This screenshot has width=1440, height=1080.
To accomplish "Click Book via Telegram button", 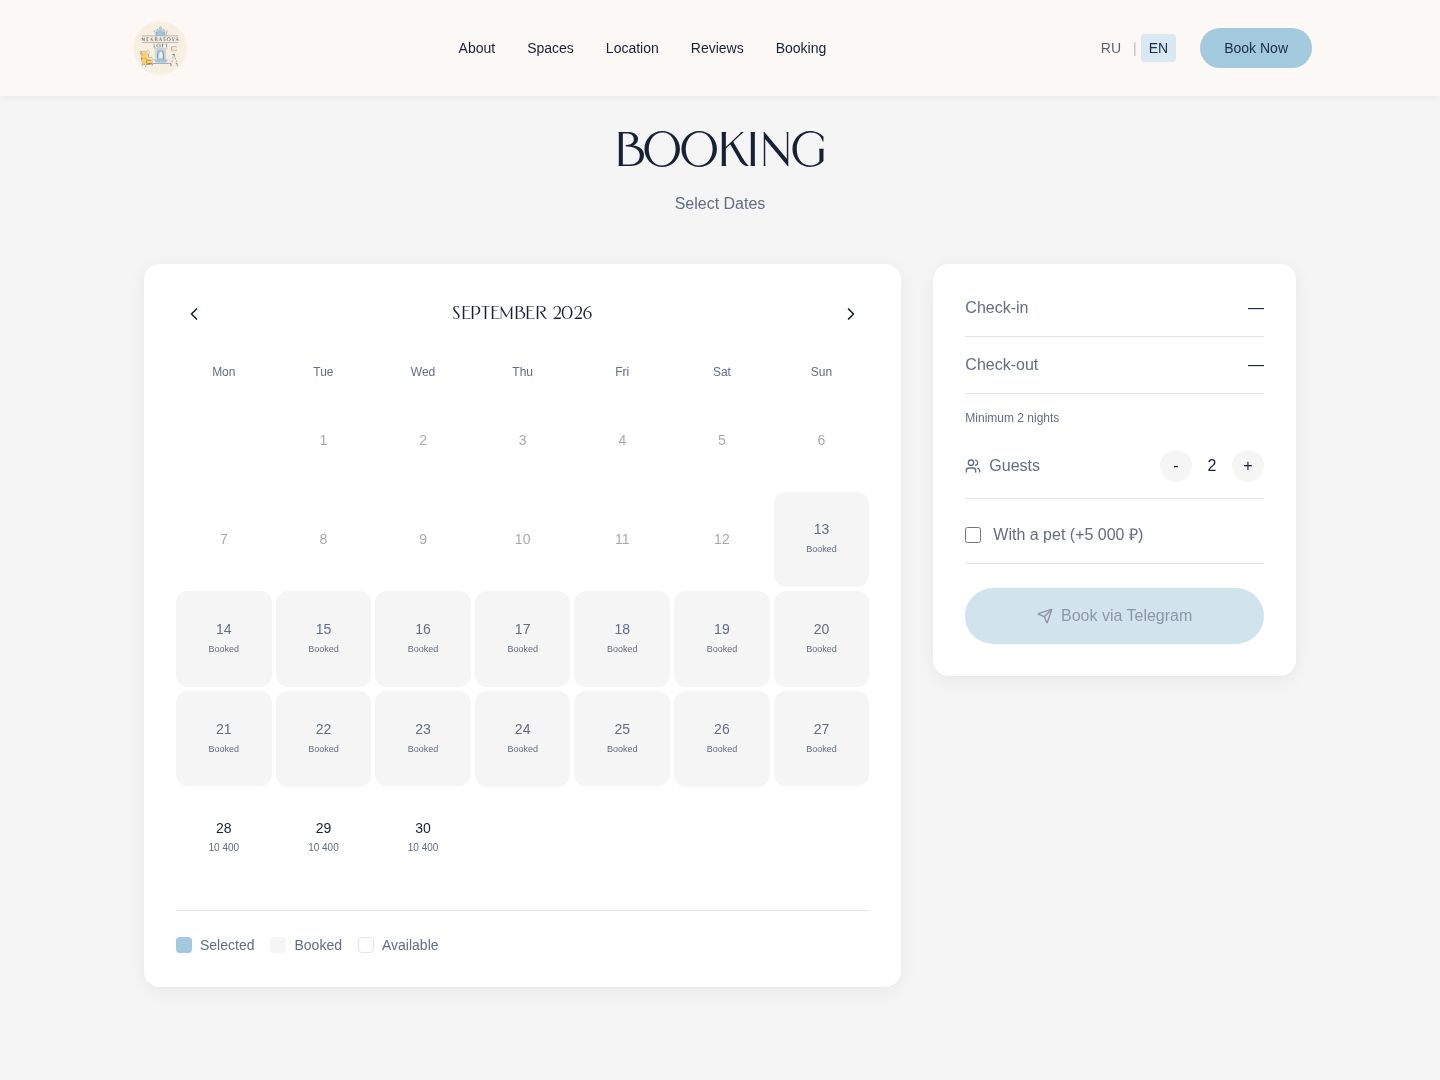I will pyautogui.click(x=1114, y=616).
